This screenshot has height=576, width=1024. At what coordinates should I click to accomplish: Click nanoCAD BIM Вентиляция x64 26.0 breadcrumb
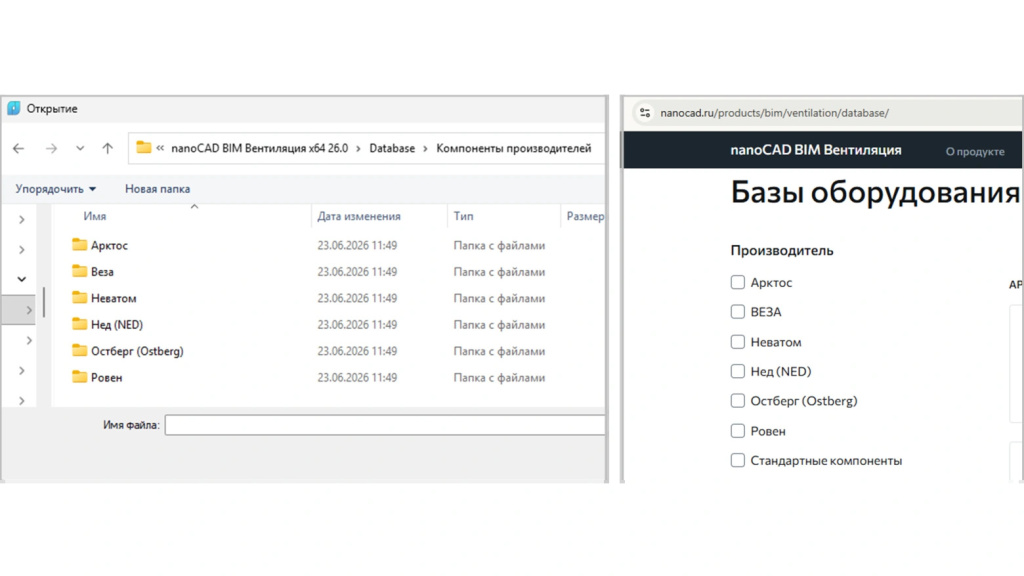pyautogui.click(x=259, y=148)
